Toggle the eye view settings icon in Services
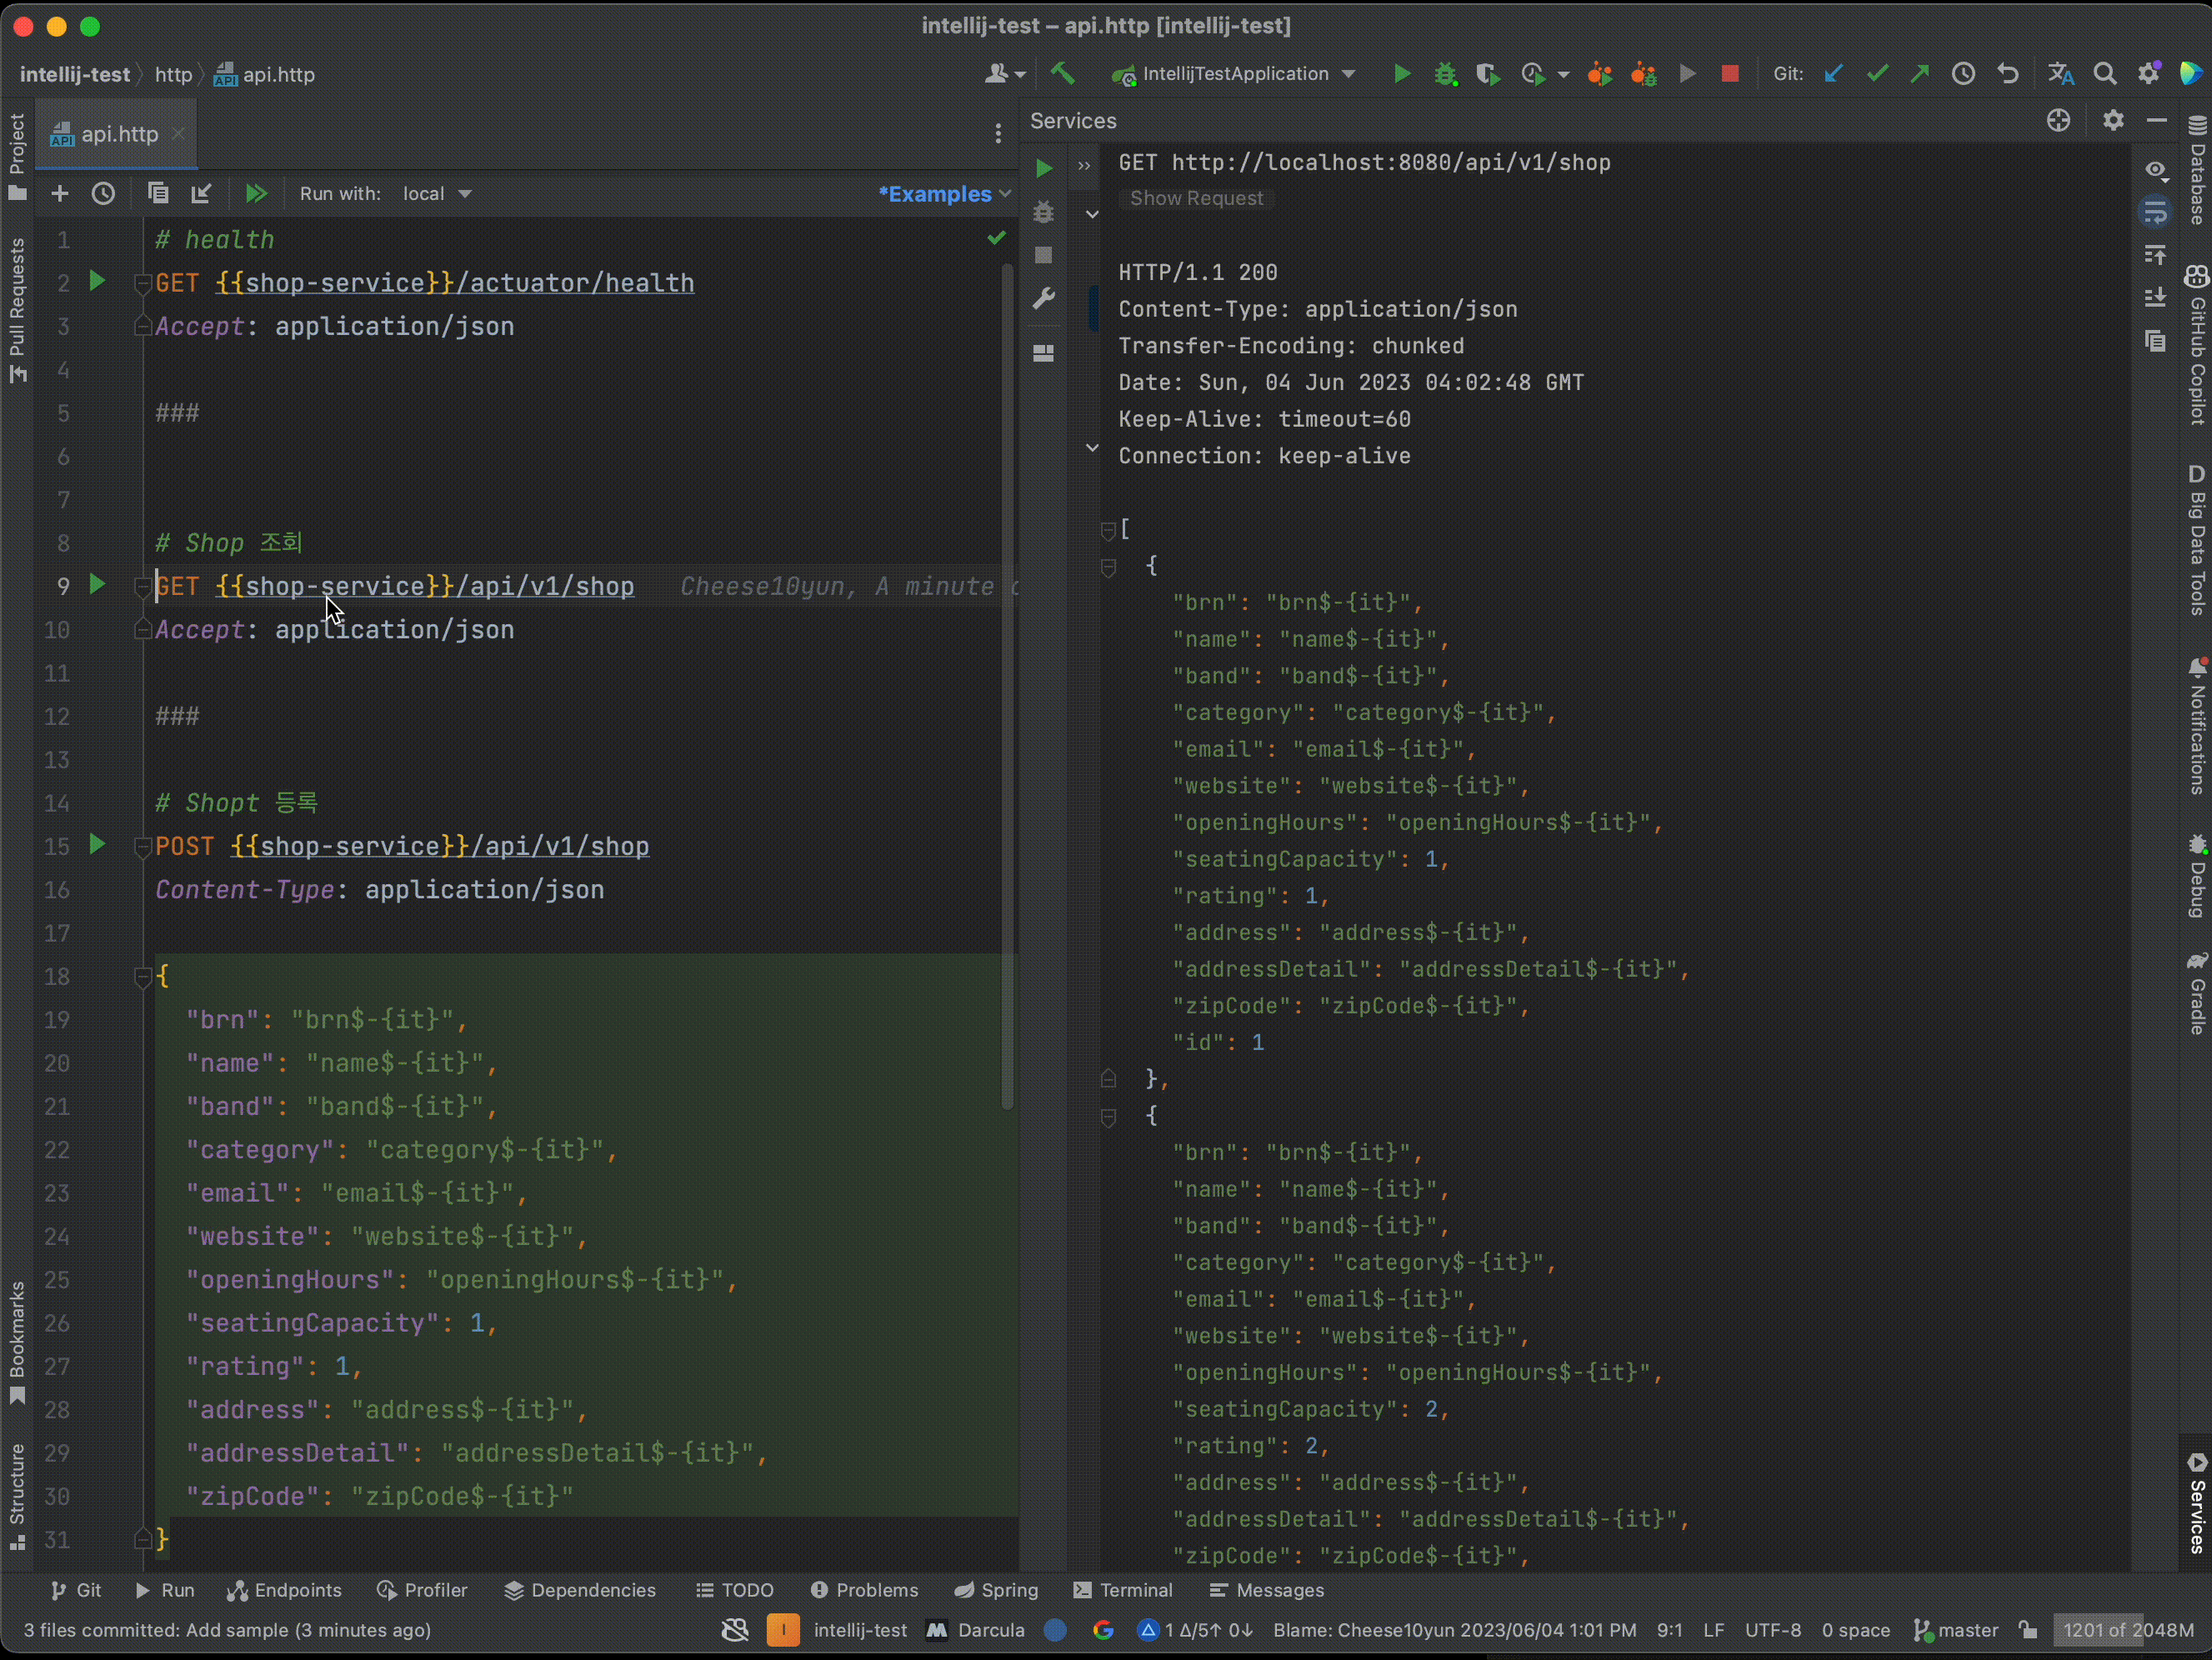Image resolution: width=2212 pixels, height=1660 pixels. 2156,170
